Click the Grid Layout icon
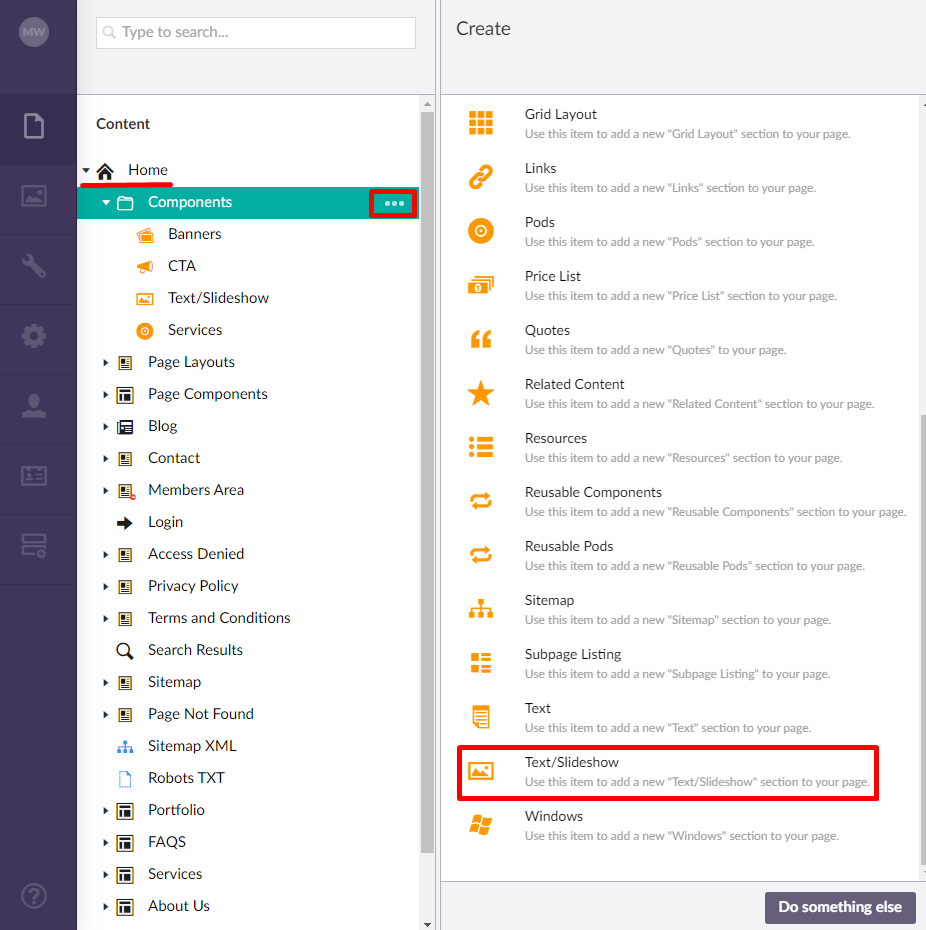Image resolution: width=926 pixels, height=930 pixels. [480, 123]
